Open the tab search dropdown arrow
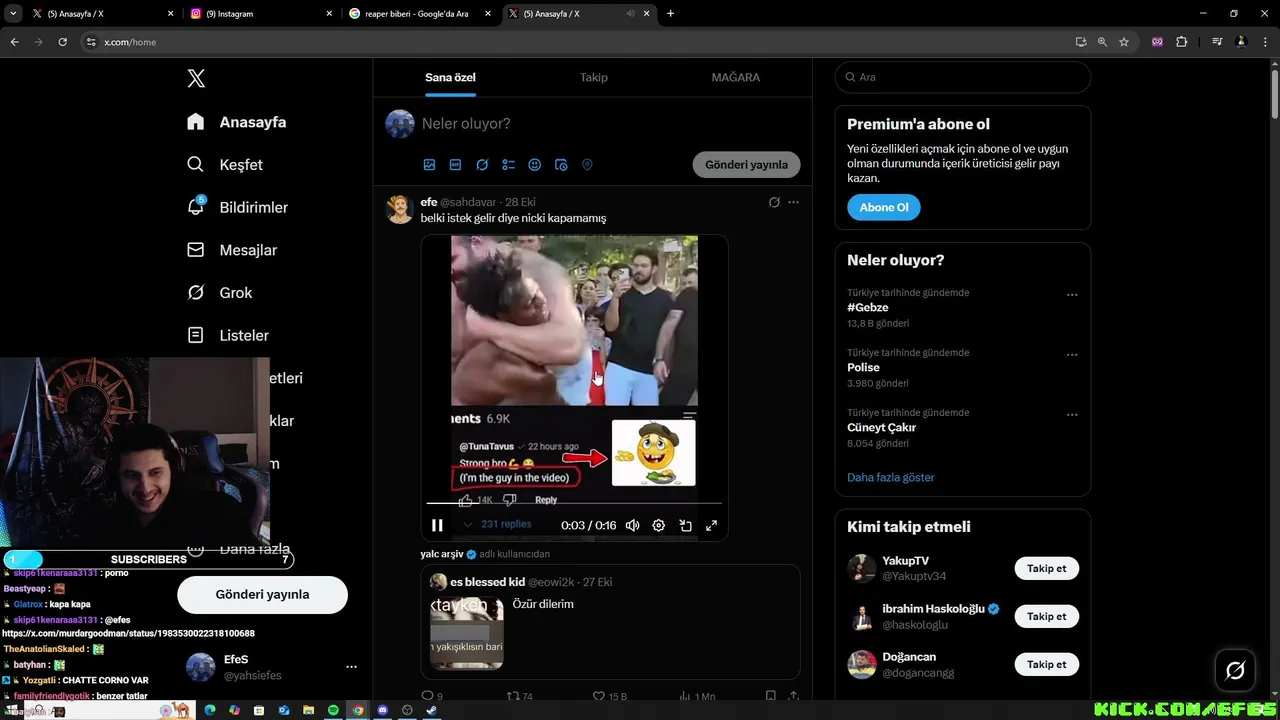This screenshot has width=1280, height=720. [13, 14]
